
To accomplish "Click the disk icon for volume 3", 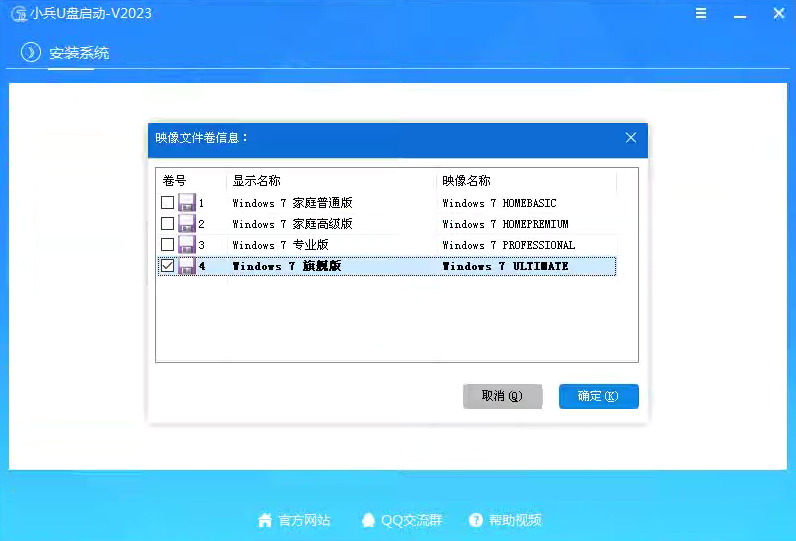I will [187, 245].
